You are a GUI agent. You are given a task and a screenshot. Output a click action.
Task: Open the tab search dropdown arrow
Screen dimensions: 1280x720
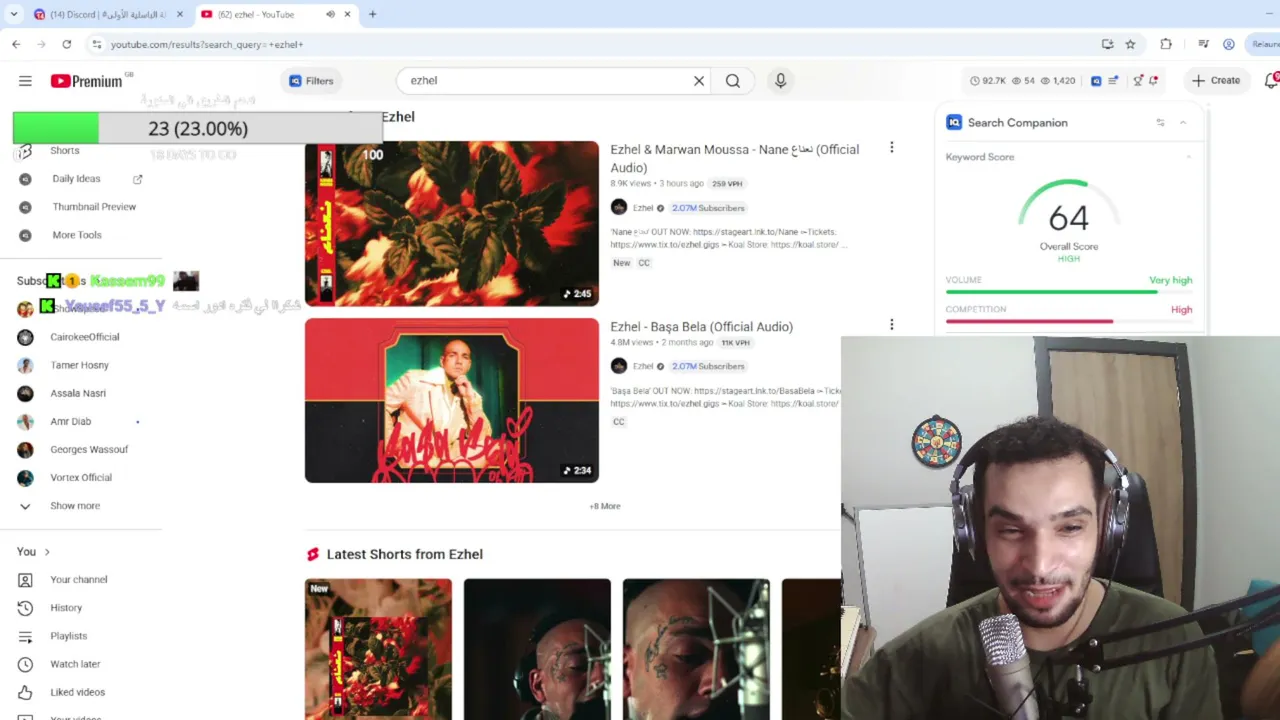(x=14, y=14)
